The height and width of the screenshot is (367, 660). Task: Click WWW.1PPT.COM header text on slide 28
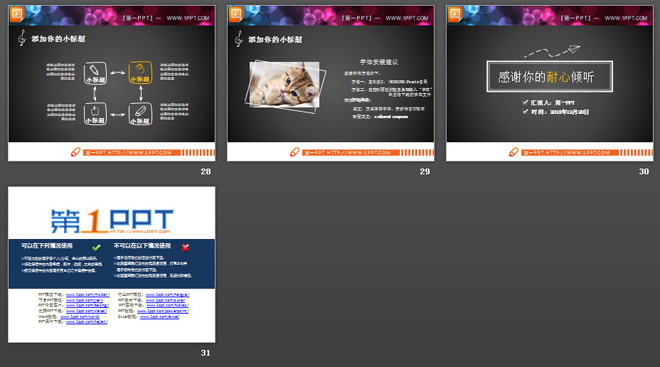tap(188, 18)
